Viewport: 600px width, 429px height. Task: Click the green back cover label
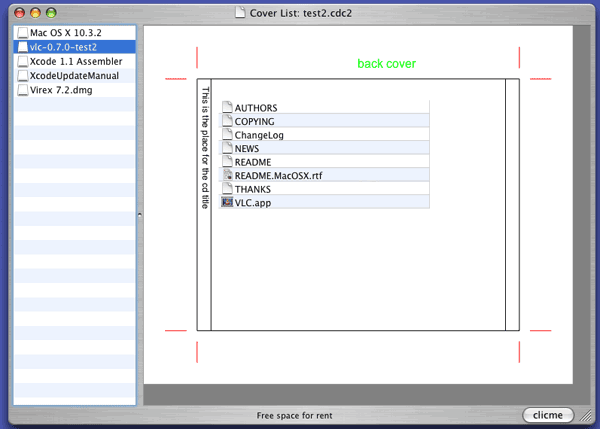386,64
